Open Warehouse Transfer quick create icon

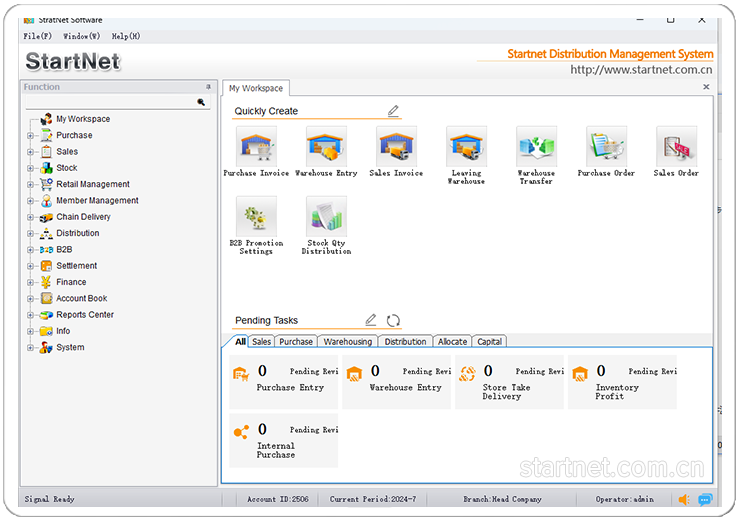click(536, 146)
